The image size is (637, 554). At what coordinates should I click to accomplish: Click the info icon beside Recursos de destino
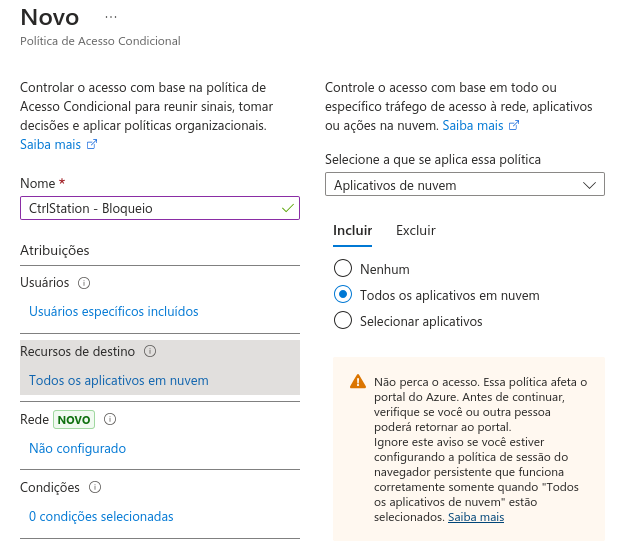pos(150,352)
